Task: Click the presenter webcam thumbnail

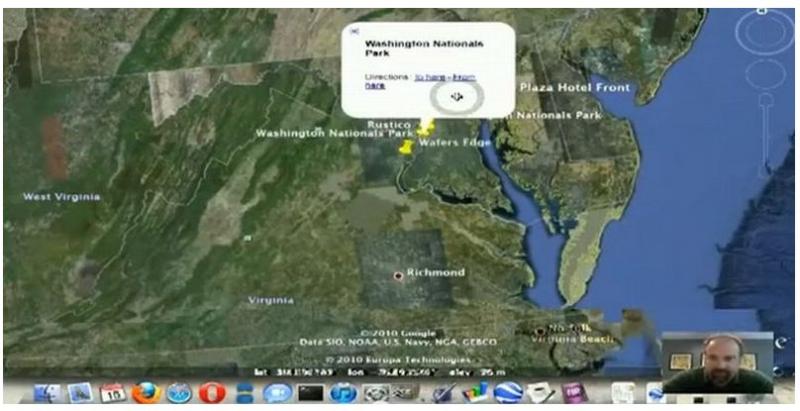Action: pos(717,363)
